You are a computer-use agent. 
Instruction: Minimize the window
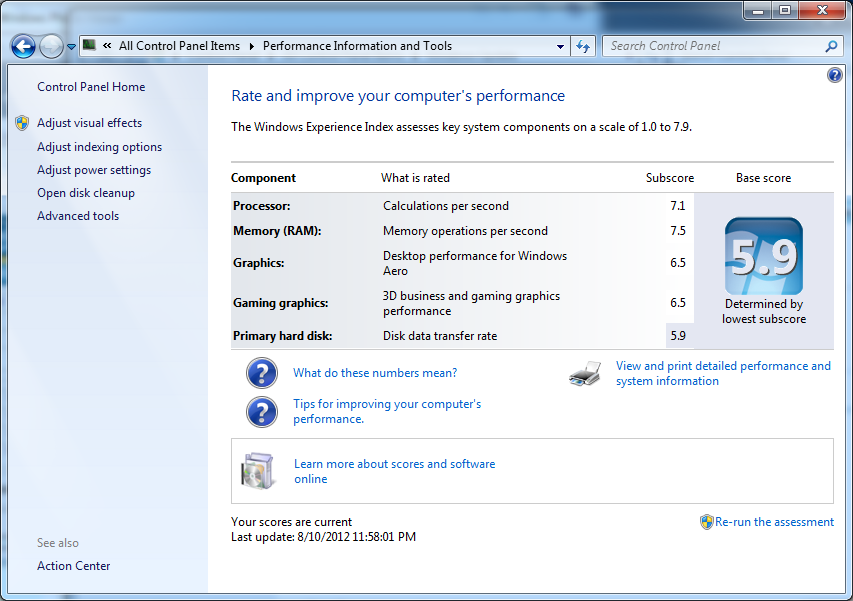(x=758, y=10)
